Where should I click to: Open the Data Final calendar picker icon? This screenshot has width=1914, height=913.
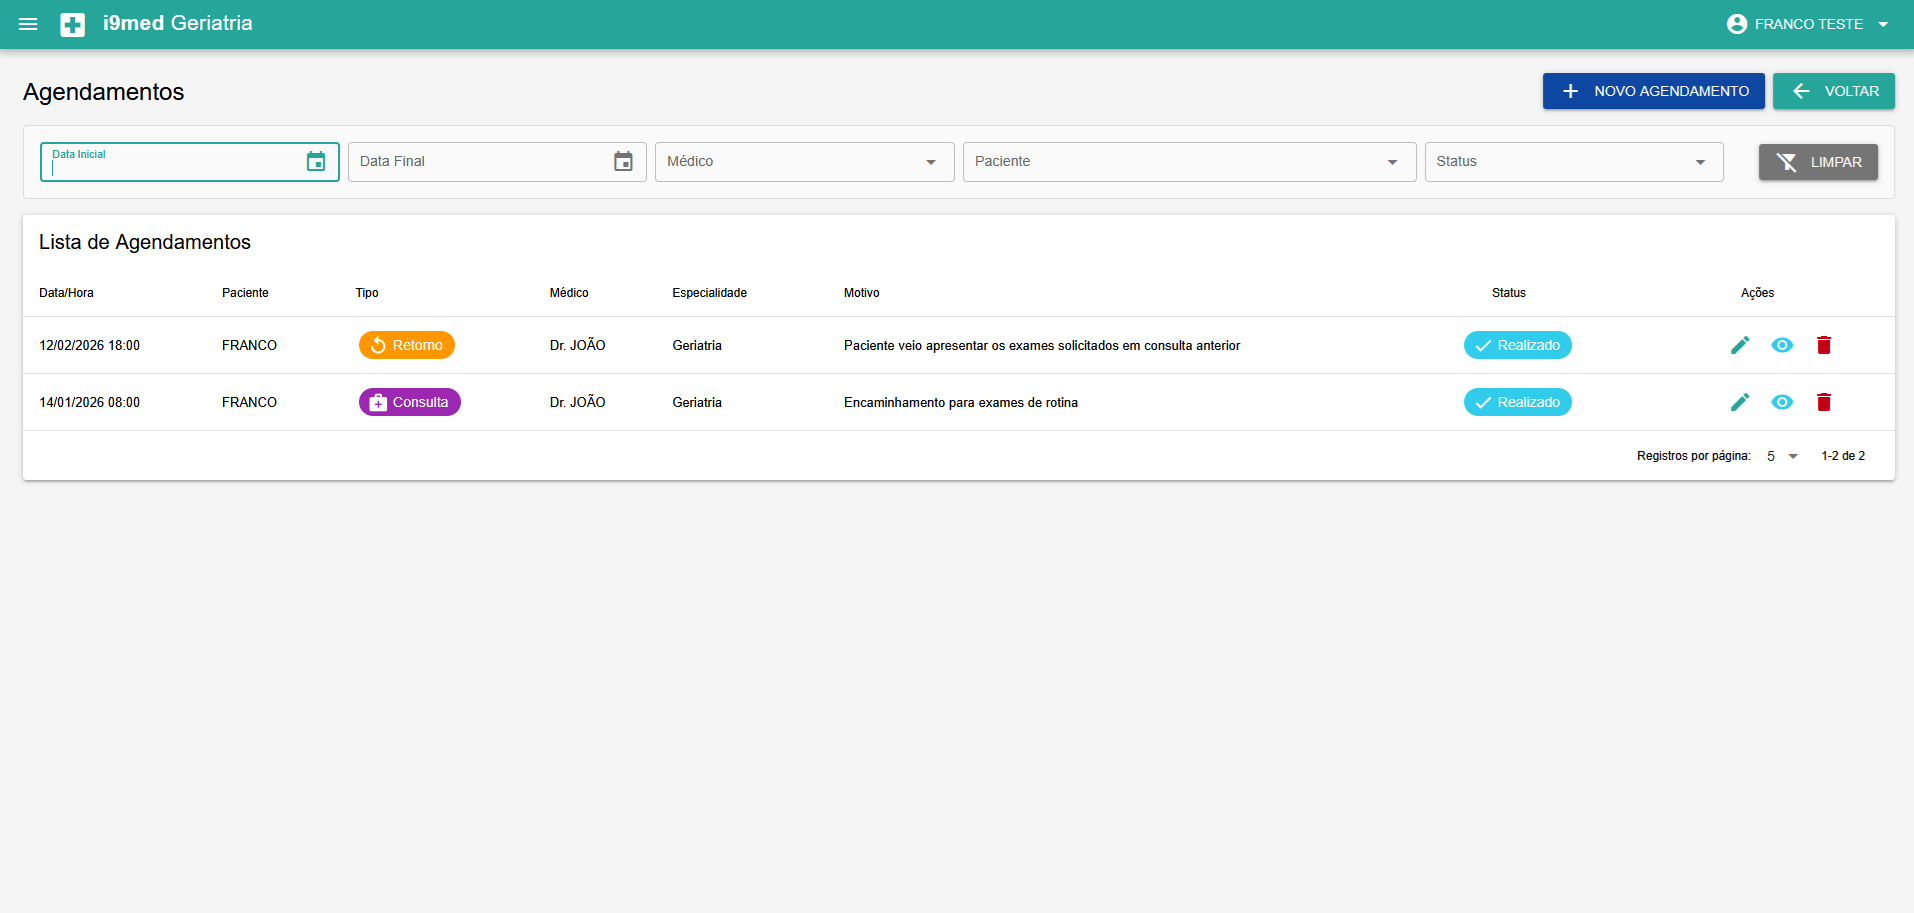pos(623,161)
